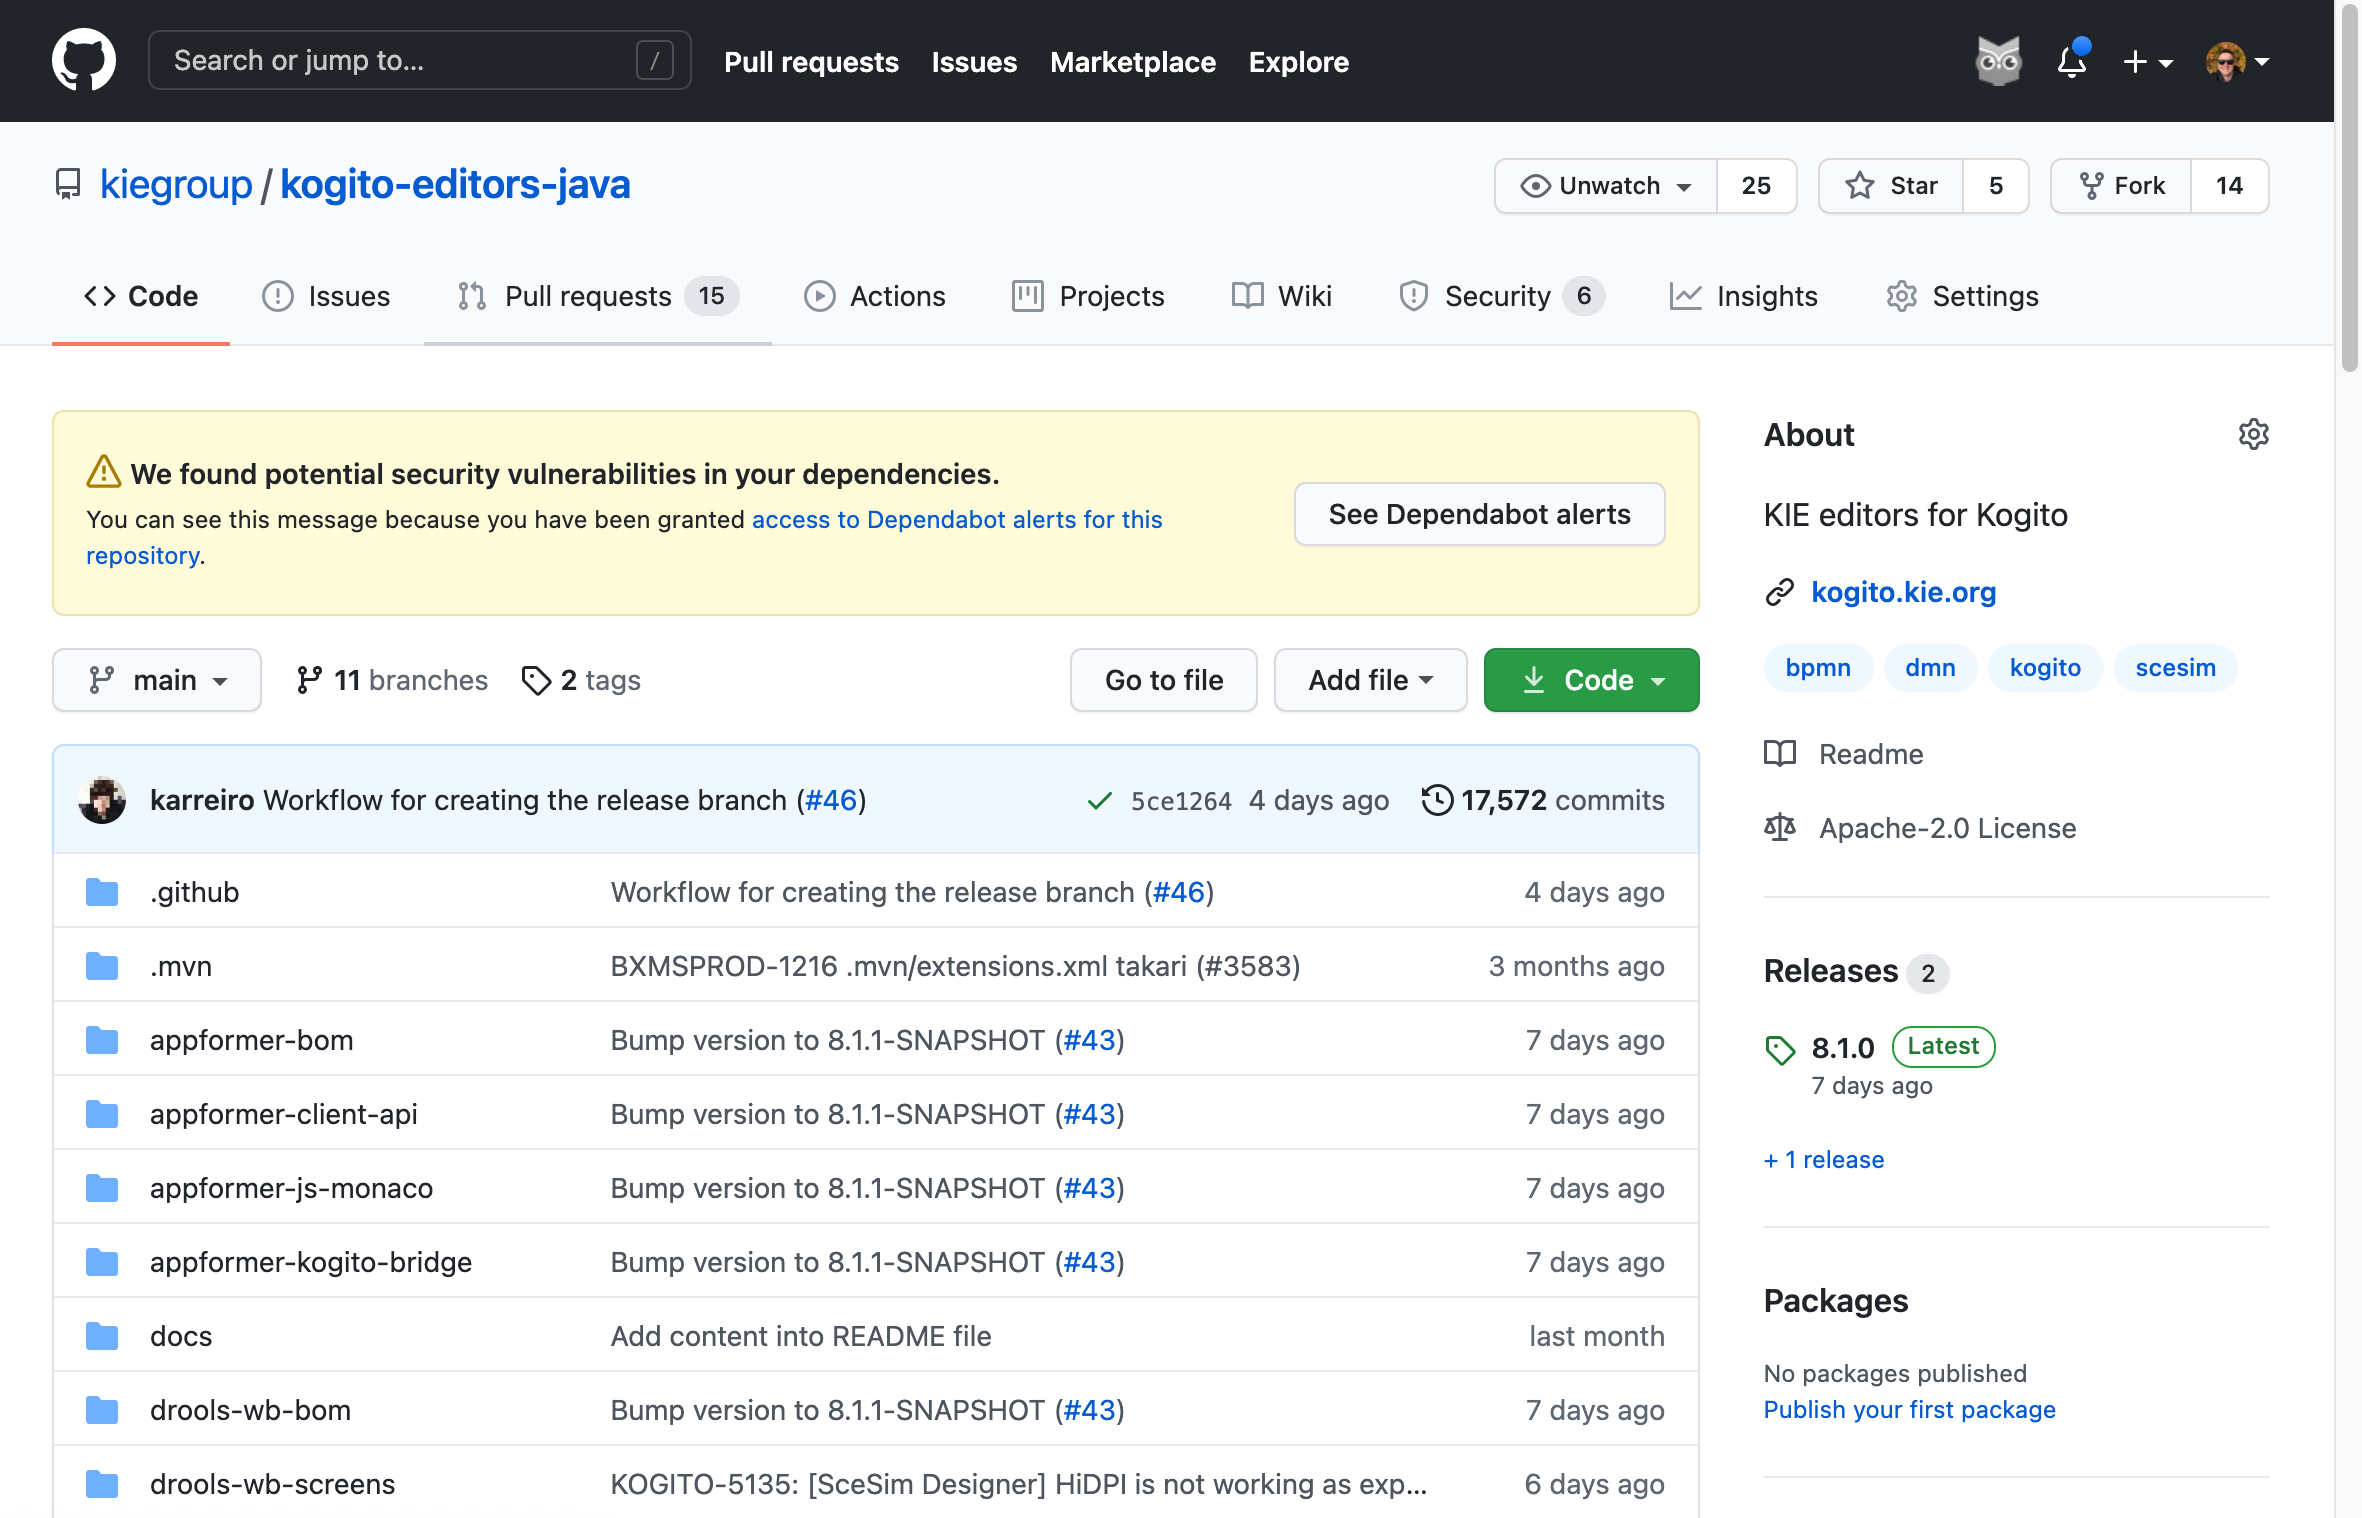The height and width of the screenshot is (1518, 2362).
Task: Switch to the Actions tab
Action: pyautogui.click(x=875, y=296)
